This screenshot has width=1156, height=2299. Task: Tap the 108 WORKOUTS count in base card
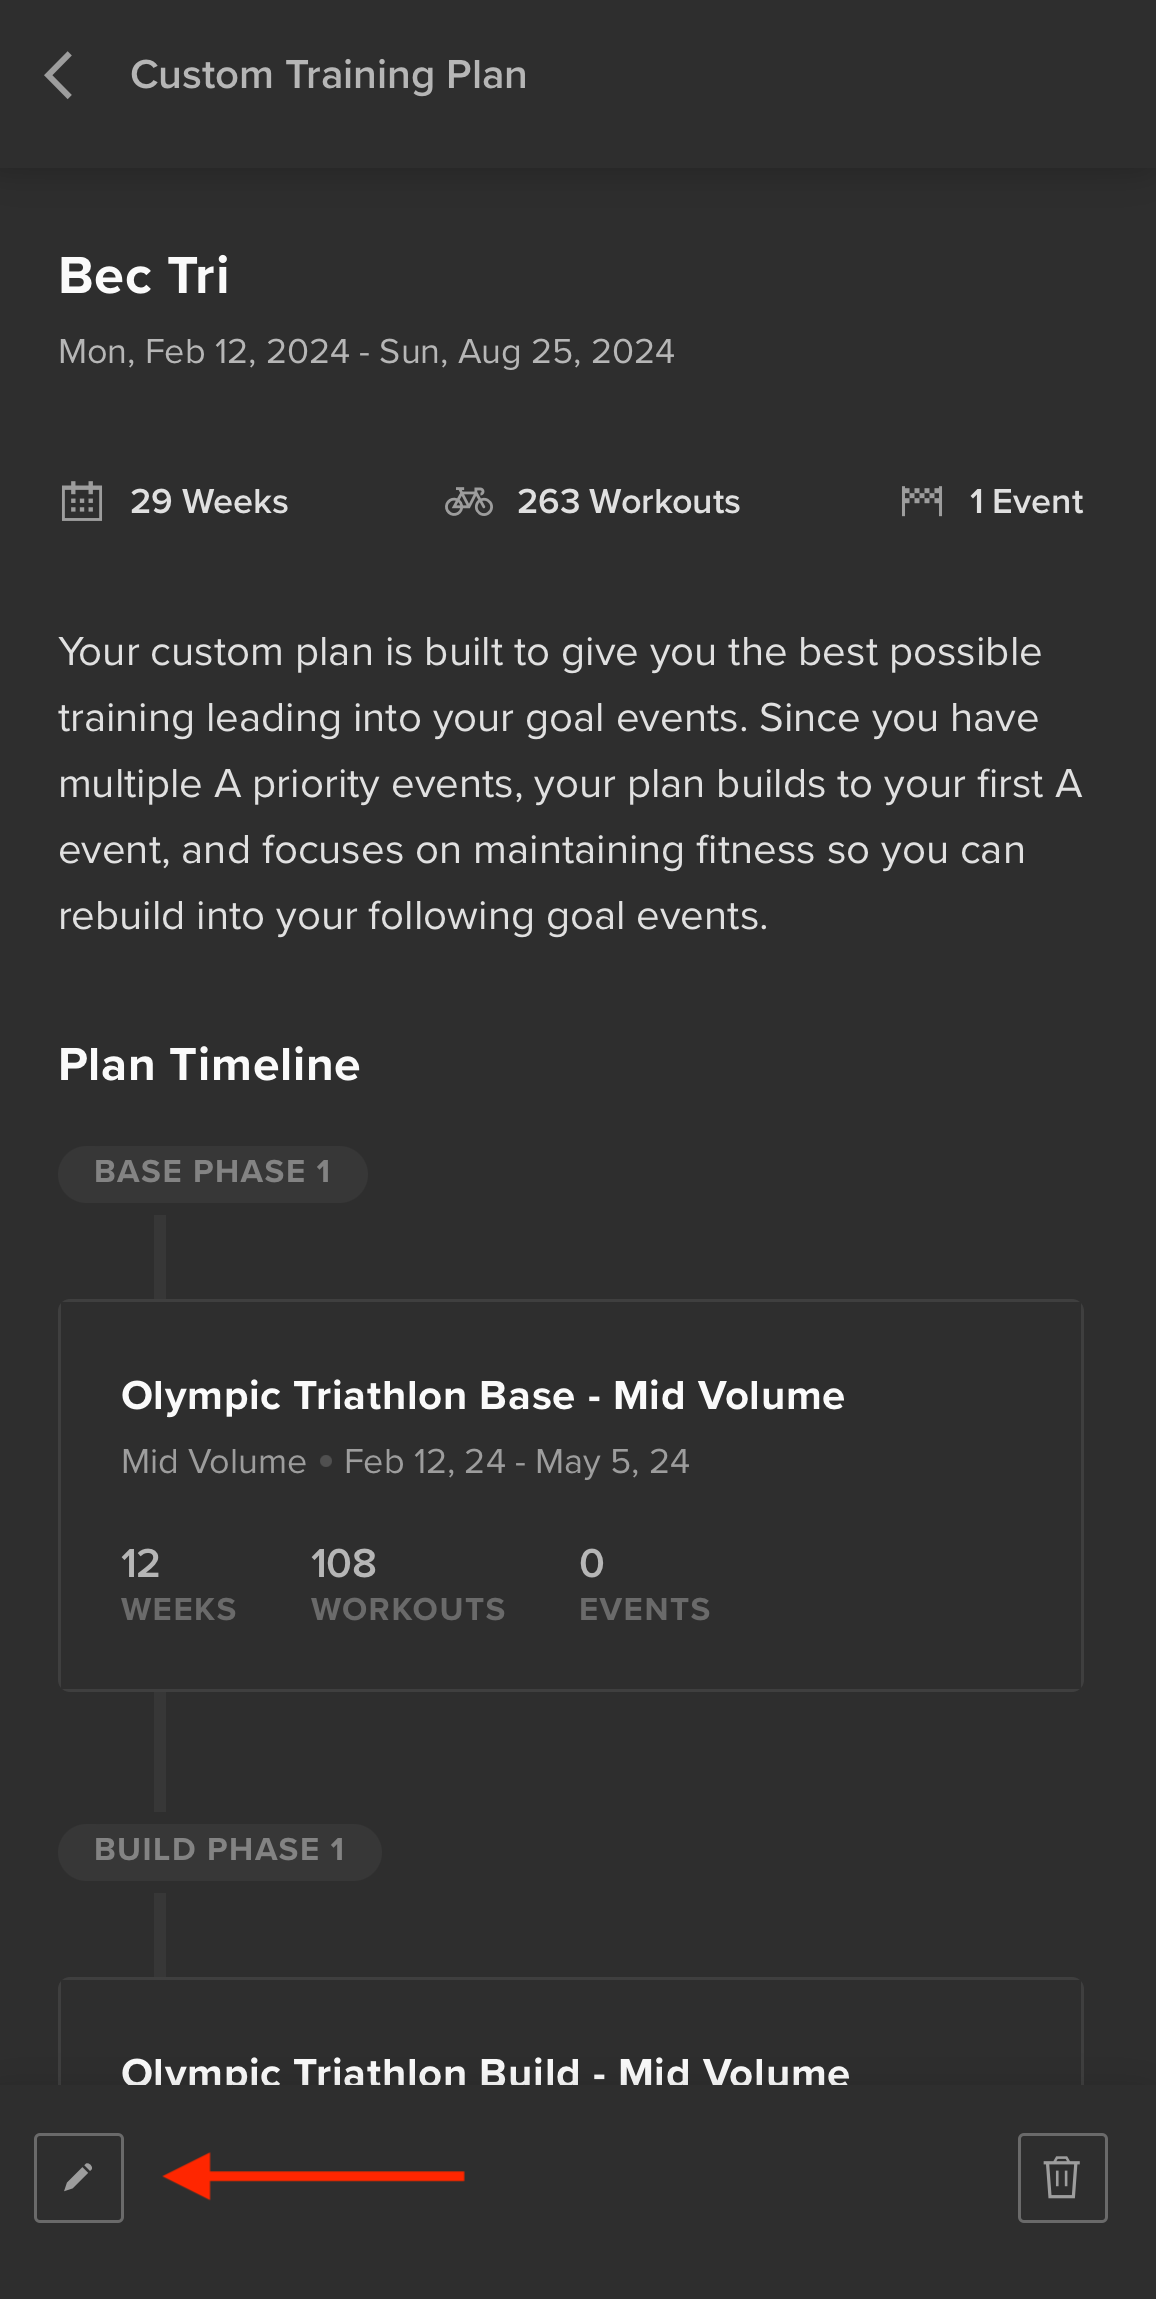click(408, 1584)
